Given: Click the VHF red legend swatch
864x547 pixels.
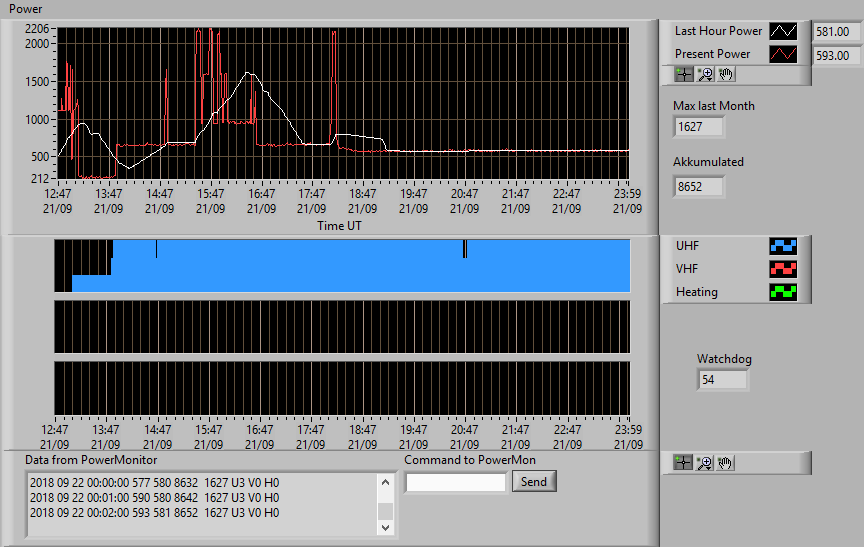Looking at the screenshot, I should click(x=783, y=269).
